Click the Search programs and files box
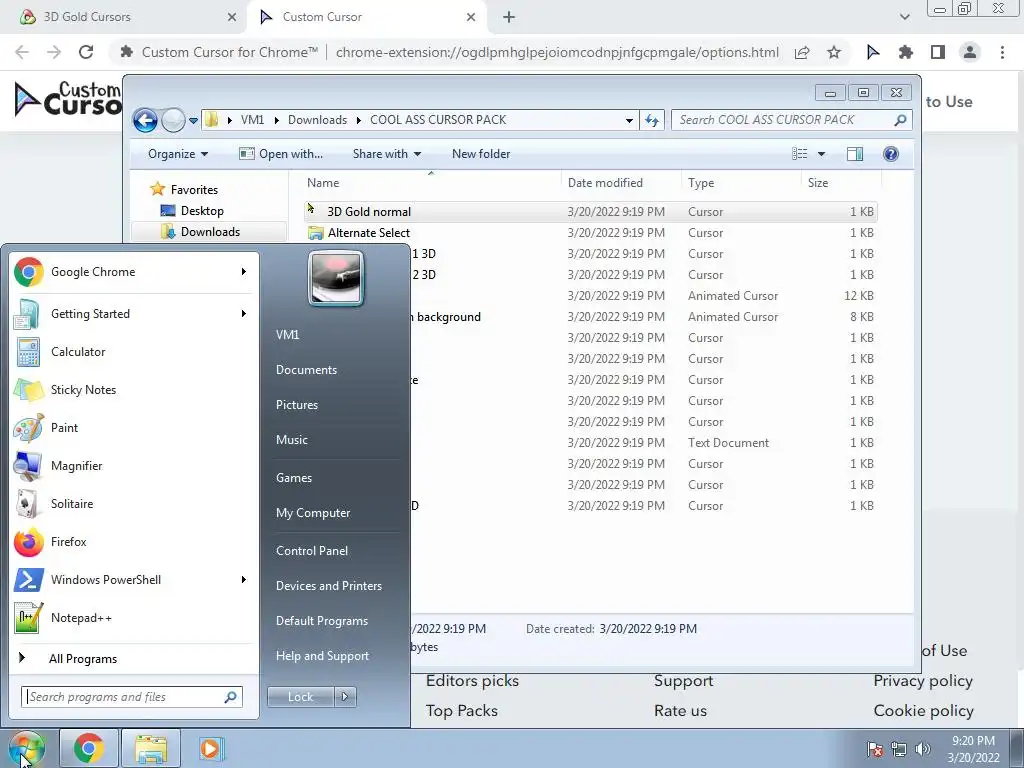 (x=131, y=697)
